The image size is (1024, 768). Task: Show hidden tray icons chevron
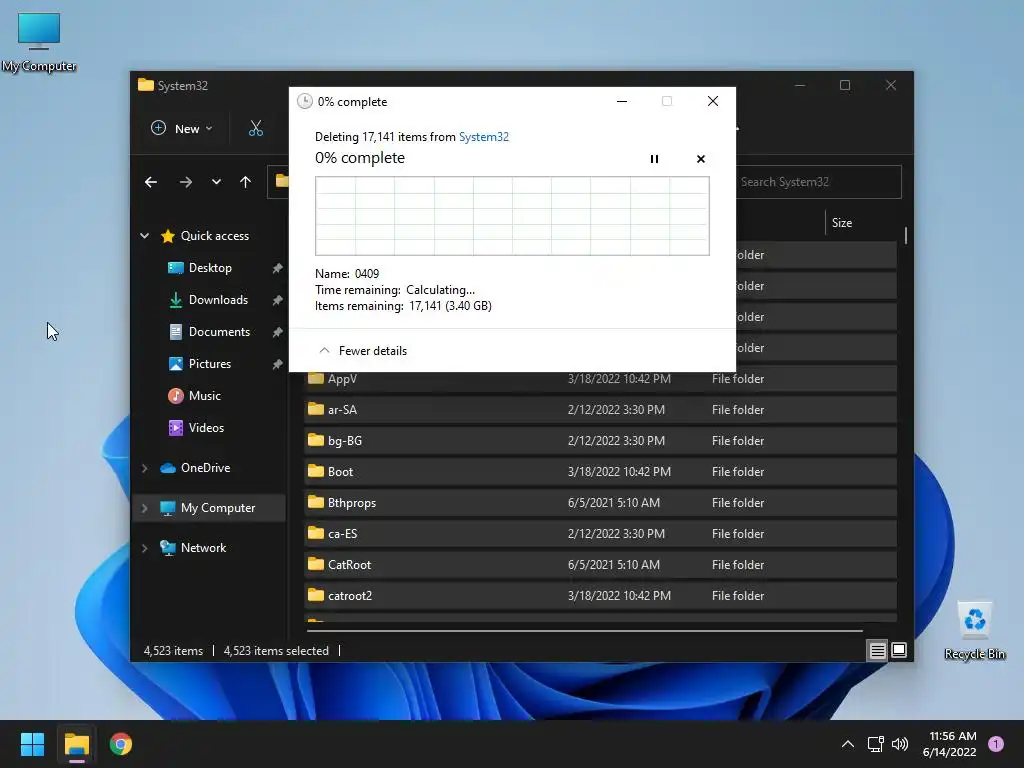click(x=848, y=744)
